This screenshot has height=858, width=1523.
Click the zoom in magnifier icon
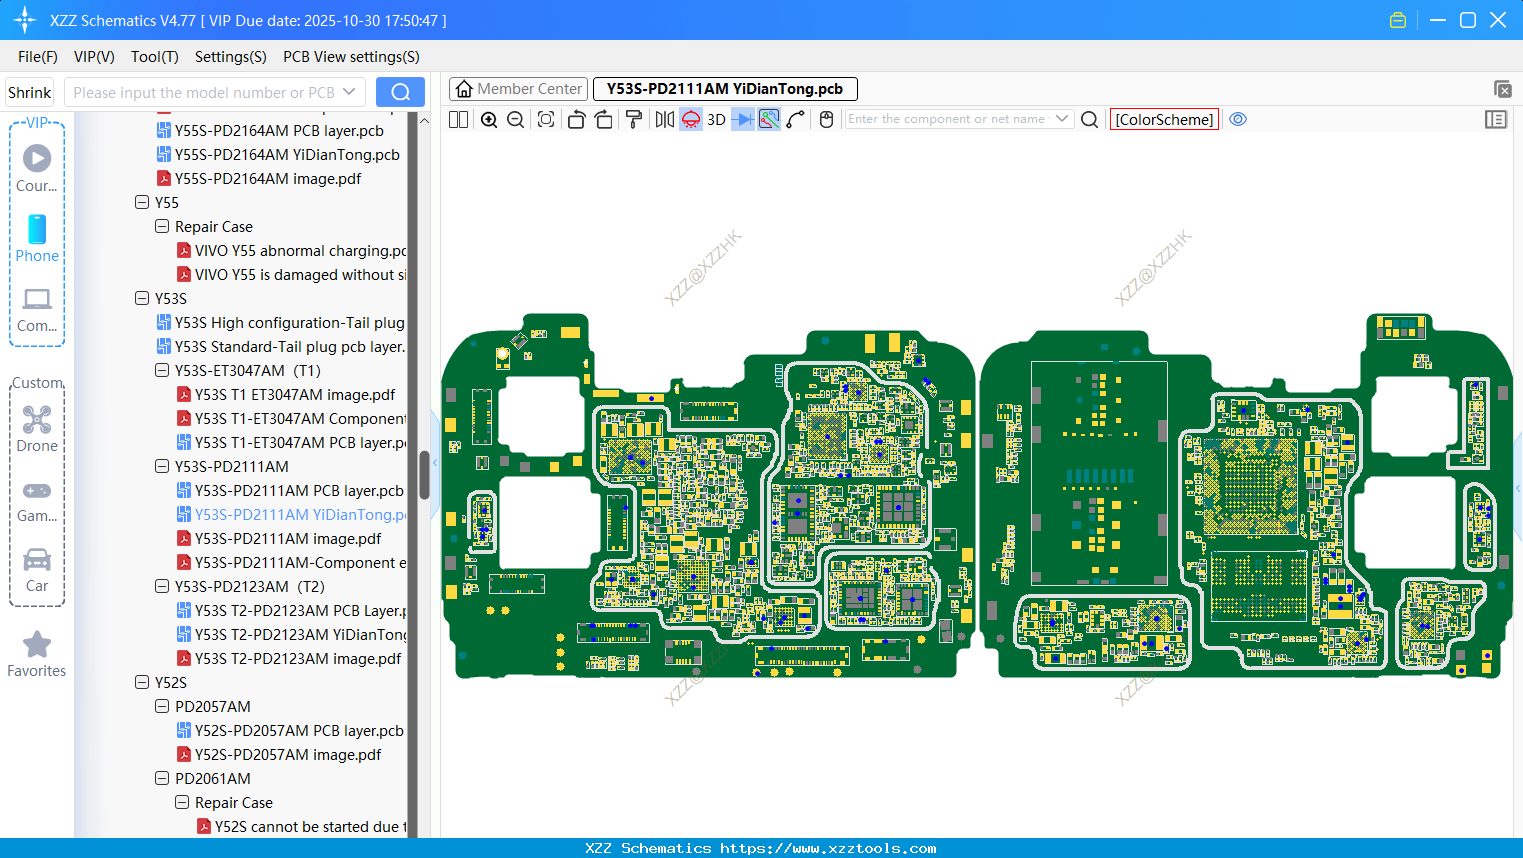click(x=489, y=119)
